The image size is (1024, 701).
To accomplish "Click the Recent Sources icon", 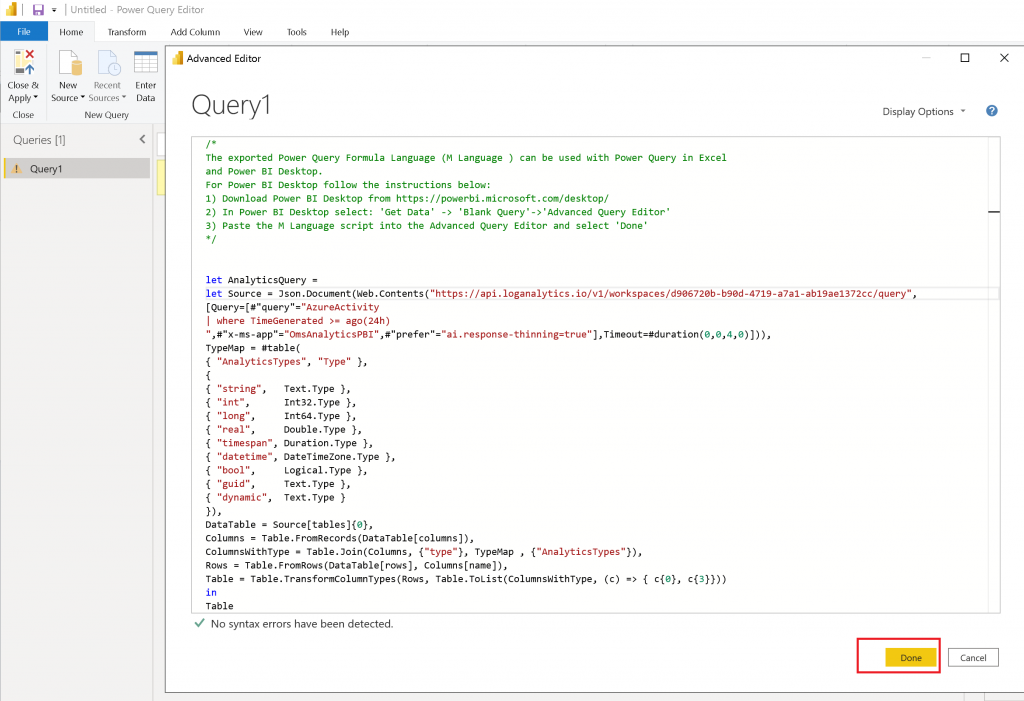I will click(107, 63).
